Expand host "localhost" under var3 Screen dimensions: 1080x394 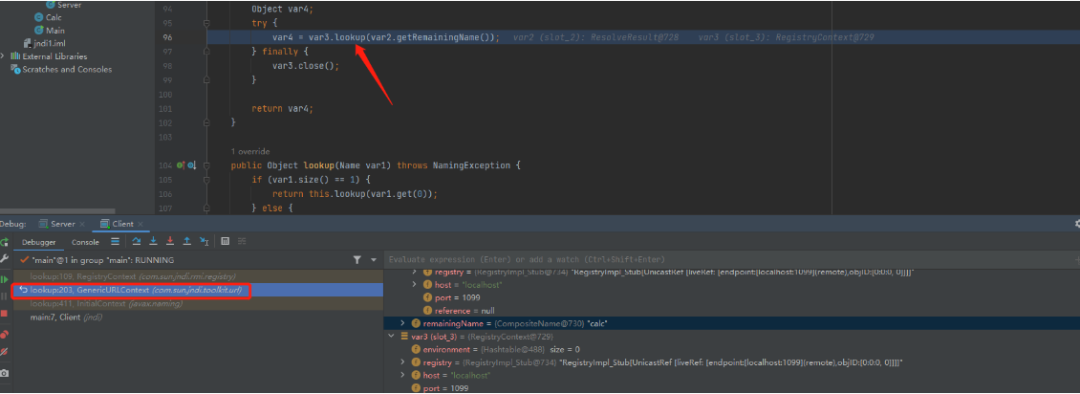point(403,375)
